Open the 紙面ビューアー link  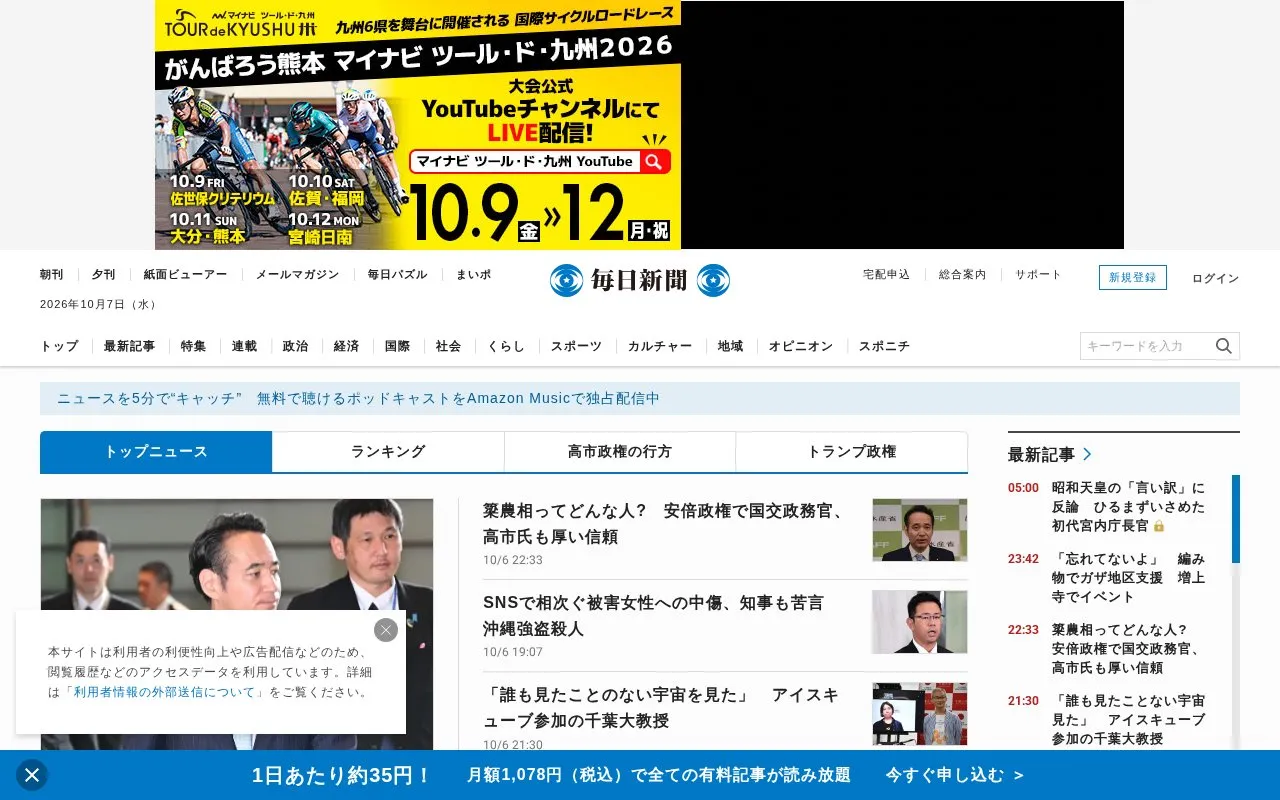point(185,275)
